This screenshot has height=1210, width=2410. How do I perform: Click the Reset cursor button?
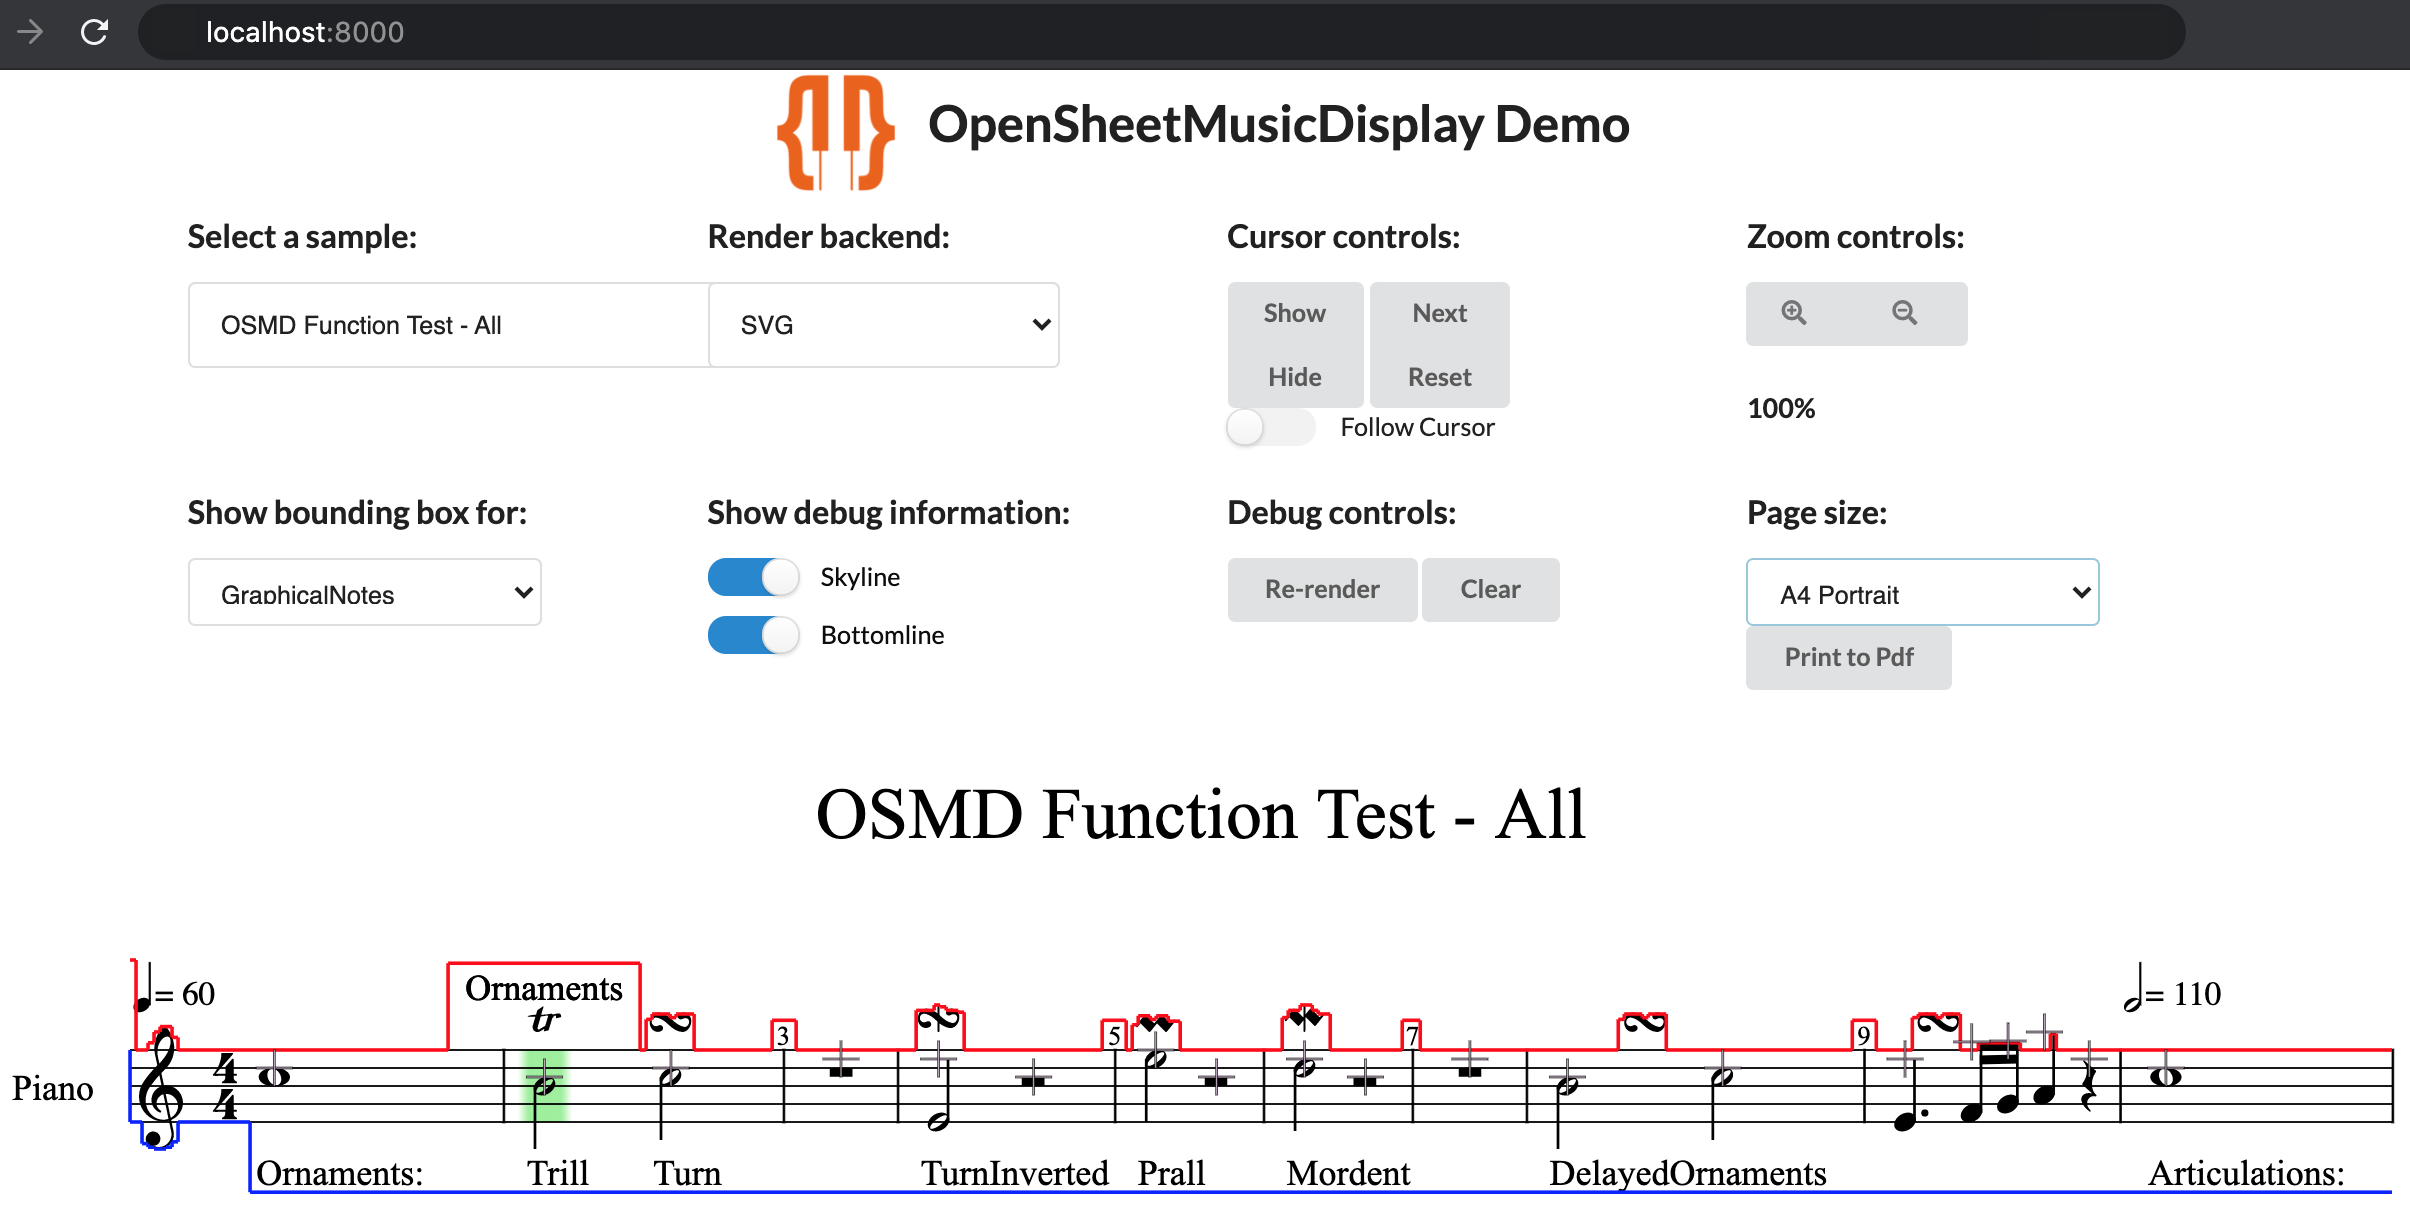pyautogui.click(x=1440, y=377)
